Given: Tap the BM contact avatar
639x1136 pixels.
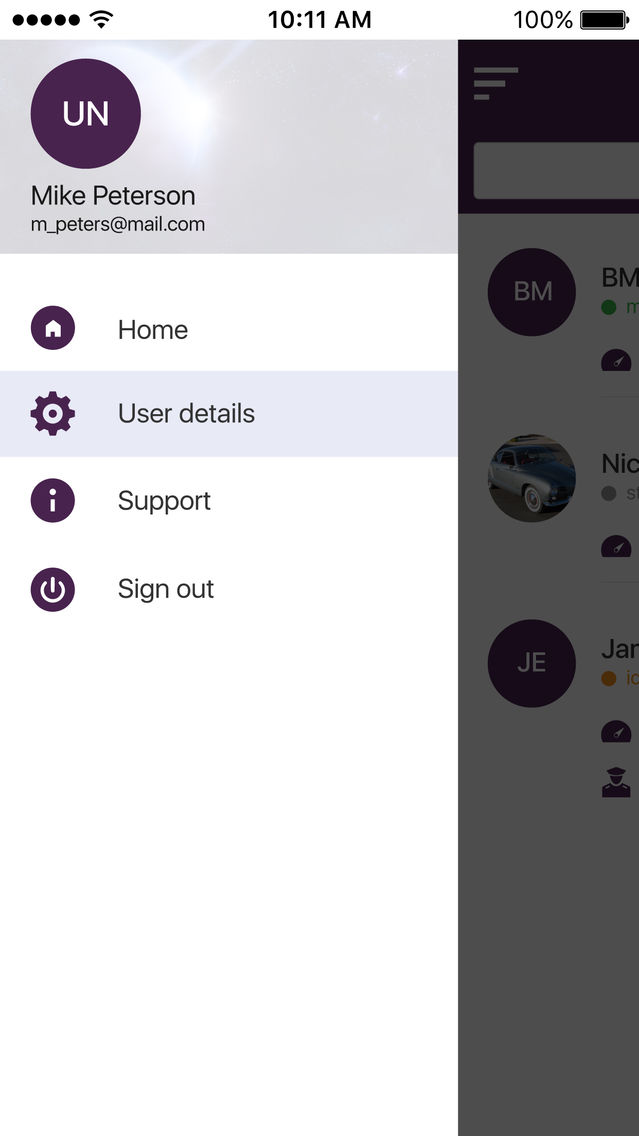Looking at the screenshot, I should click(x=532, y=292).
